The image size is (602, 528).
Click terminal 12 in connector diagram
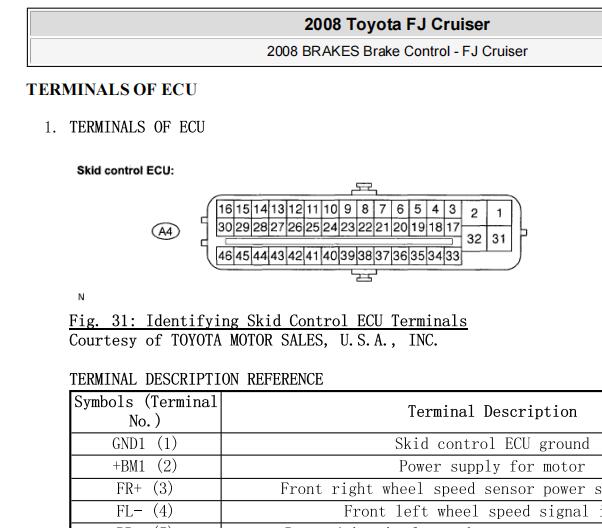click(x=295, y=209)
